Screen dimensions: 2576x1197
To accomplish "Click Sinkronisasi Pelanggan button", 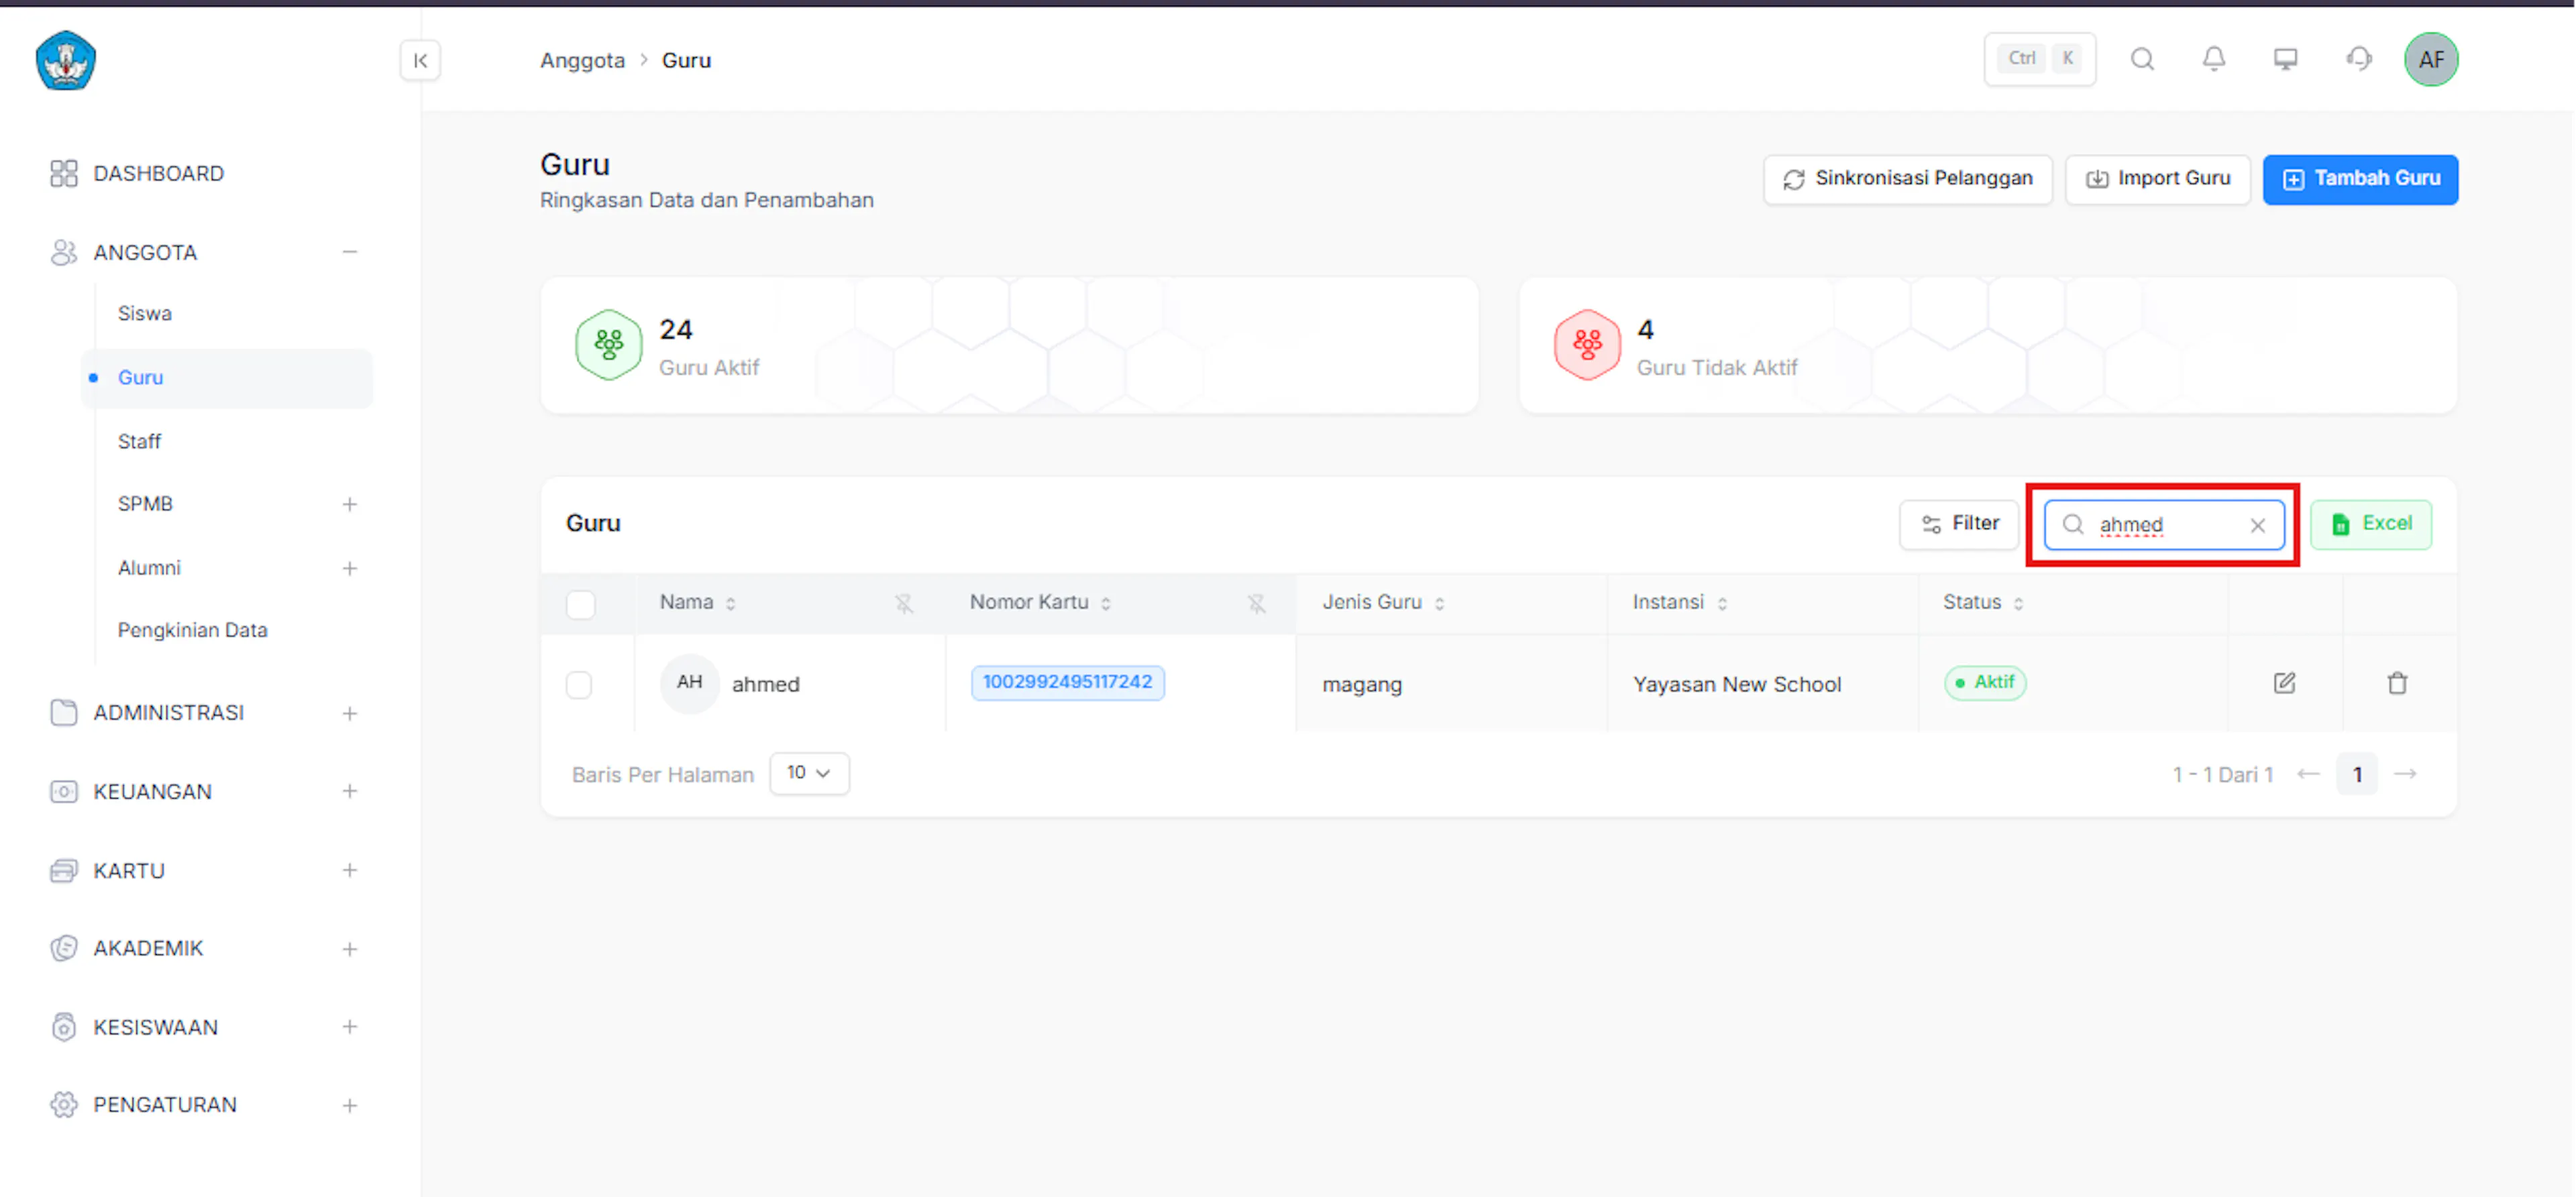I will click(1907, 179).
